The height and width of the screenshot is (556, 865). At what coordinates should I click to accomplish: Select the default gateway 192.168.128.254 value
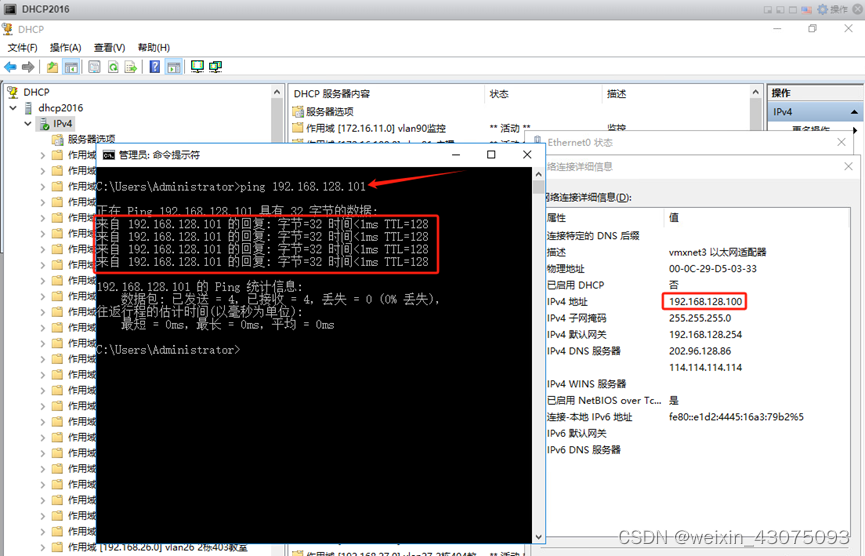705,334
